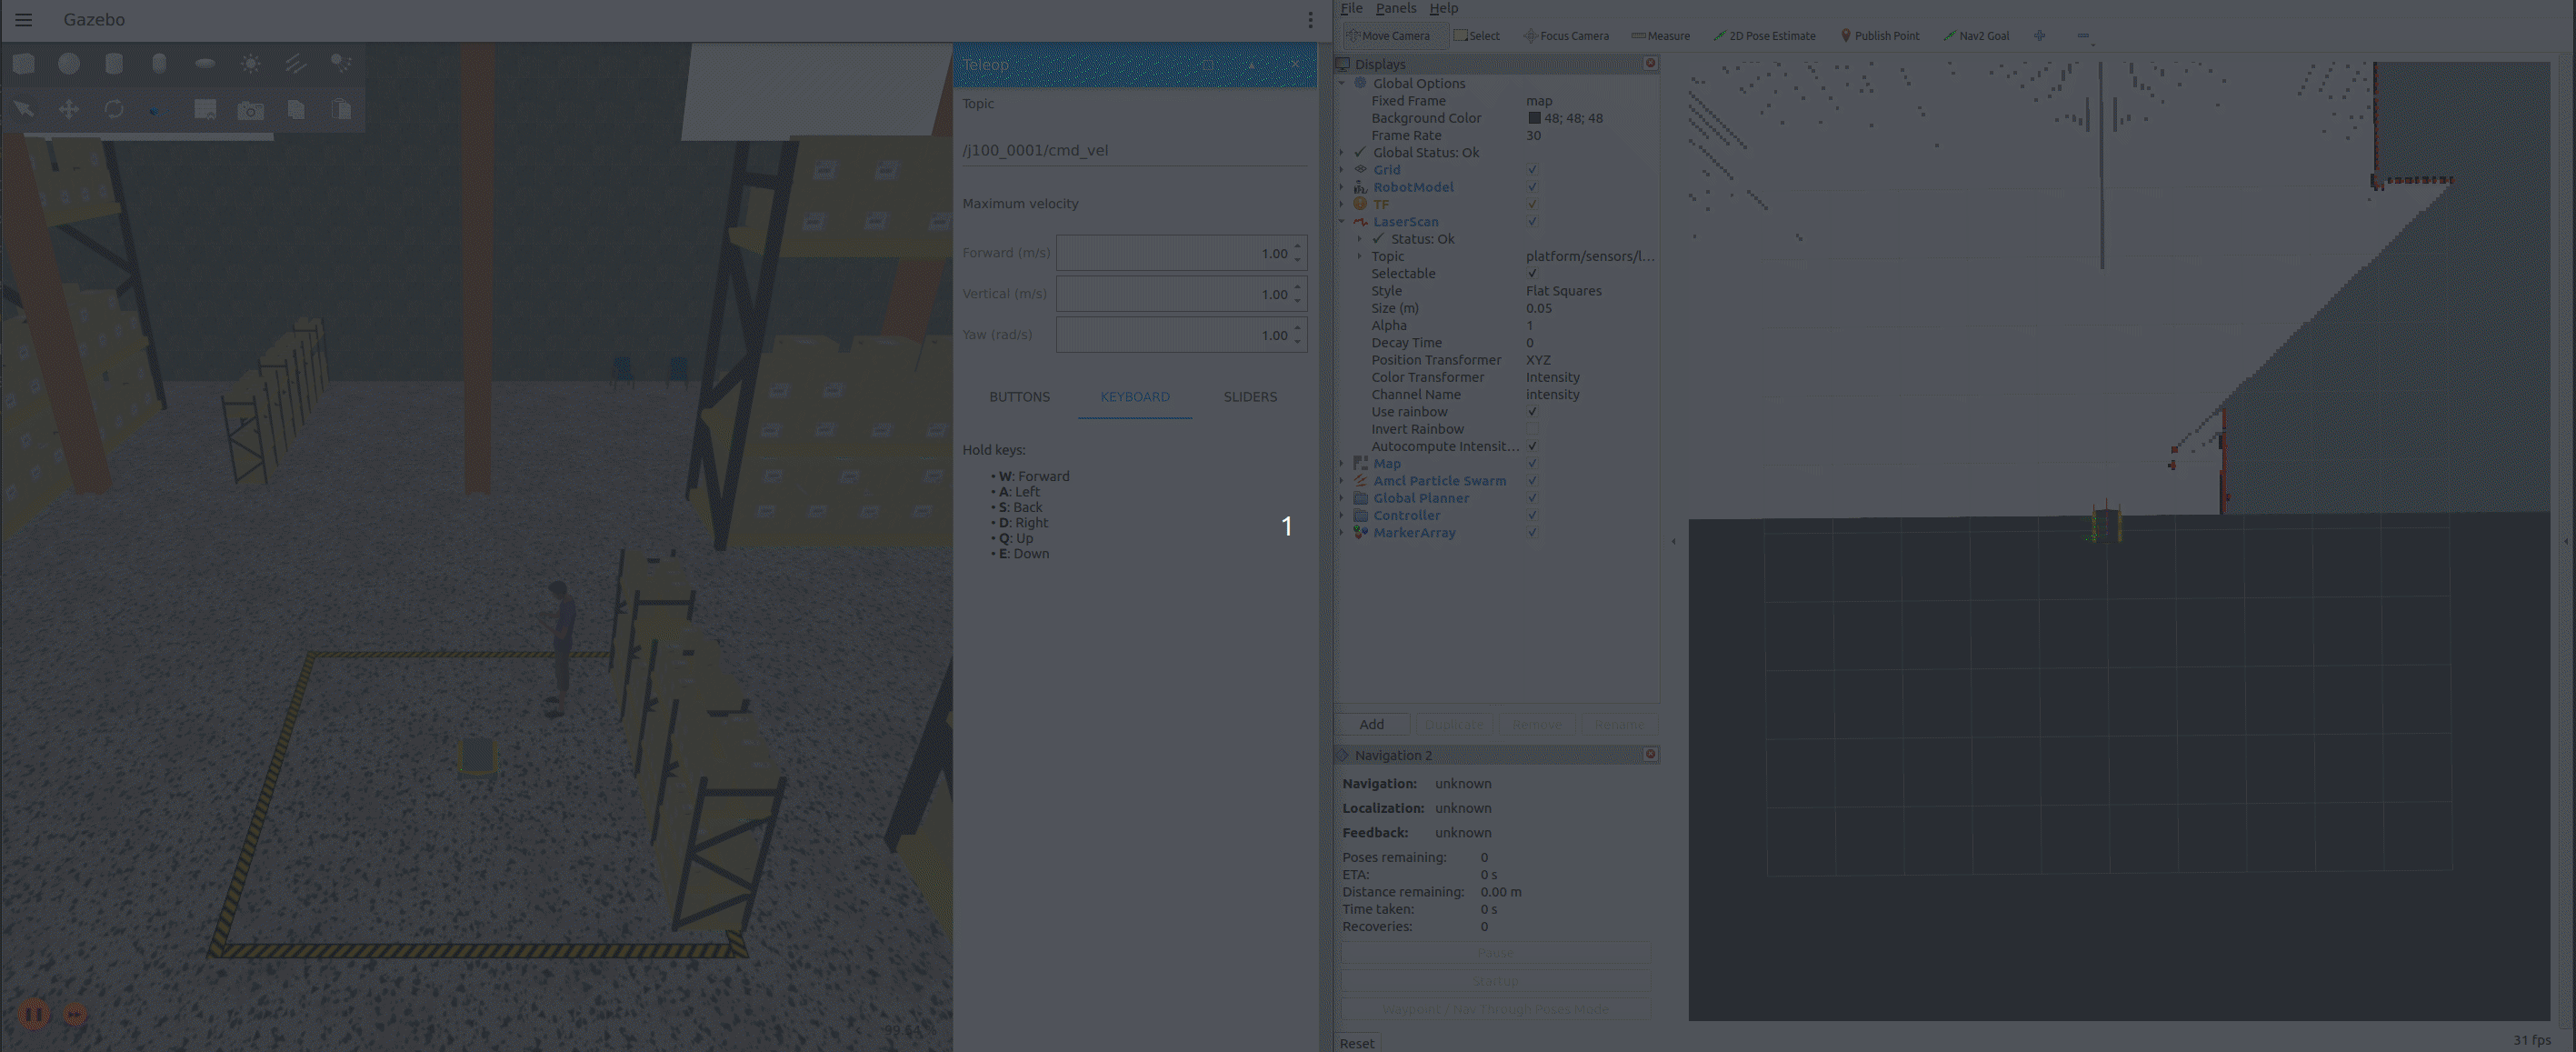This screenshot has height=1052, width=2576.
Task: Click the Add display button
Action: [x=1372, y=724]
